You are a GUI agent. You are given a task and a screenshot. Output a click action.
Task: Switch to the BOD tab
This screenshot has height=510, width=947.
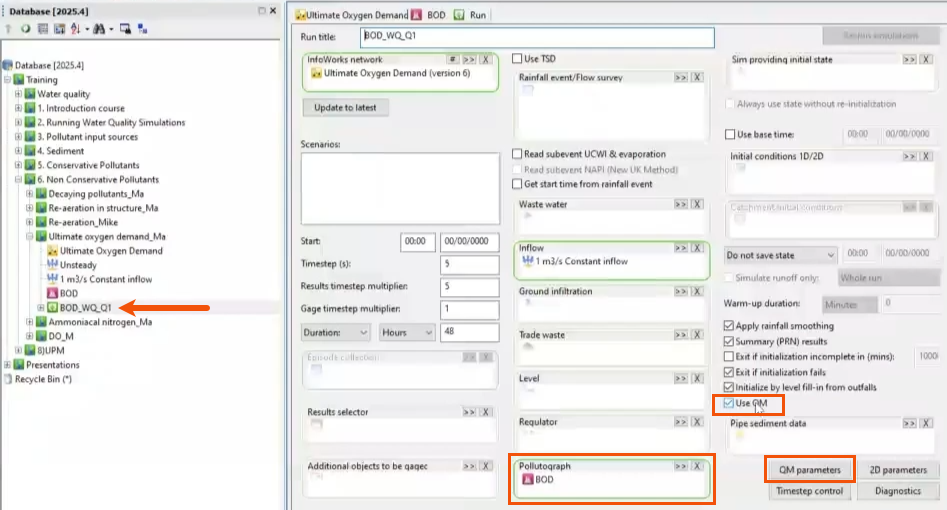pyautogui.click(x=429, y=15)
